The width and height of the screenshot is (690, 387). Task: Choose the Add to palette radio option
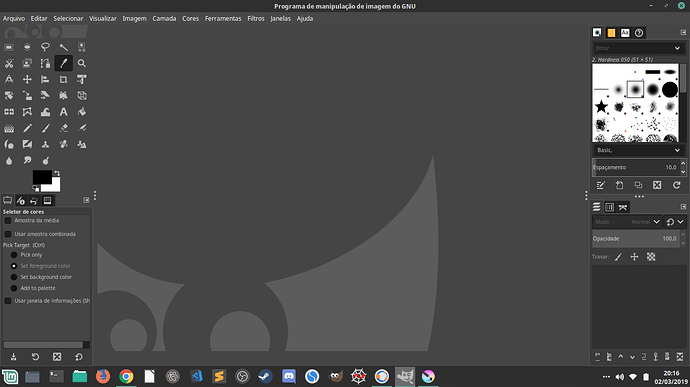(x=14, y=288)
